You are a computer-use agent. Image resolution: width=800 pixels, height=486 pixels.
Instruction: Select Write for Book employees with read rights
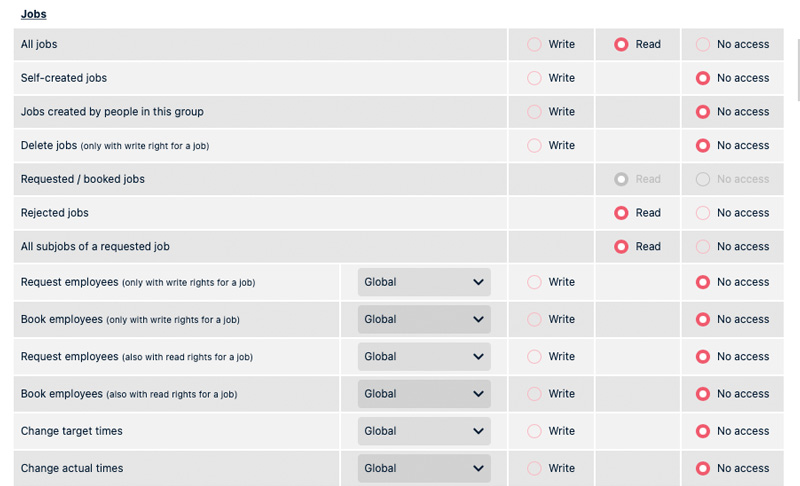tap(535, 394)
